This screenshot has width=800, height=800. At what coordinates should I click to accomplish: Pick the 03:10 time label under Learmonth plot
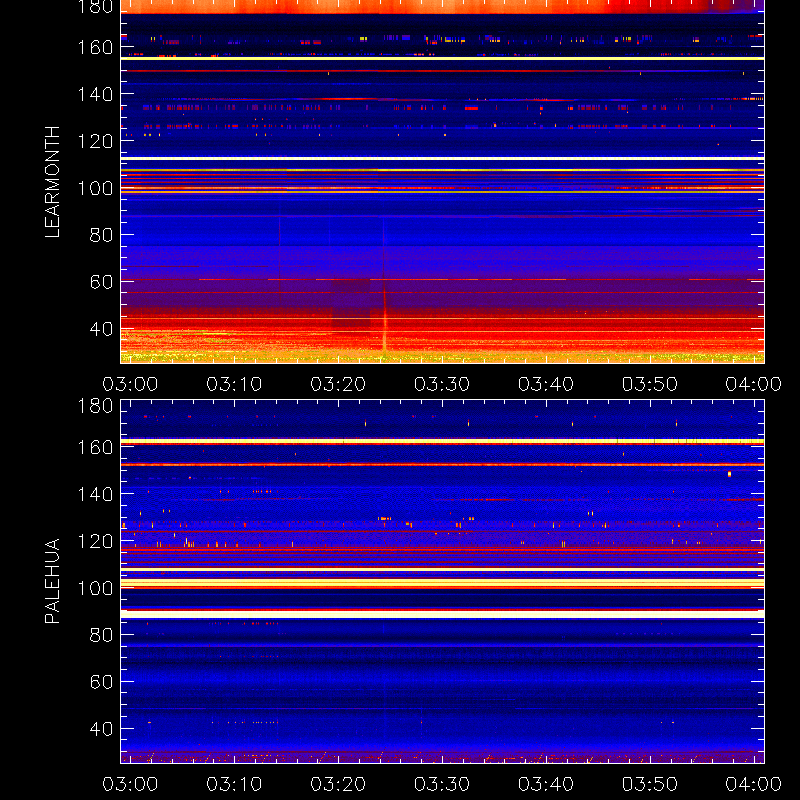coord(234,384)
